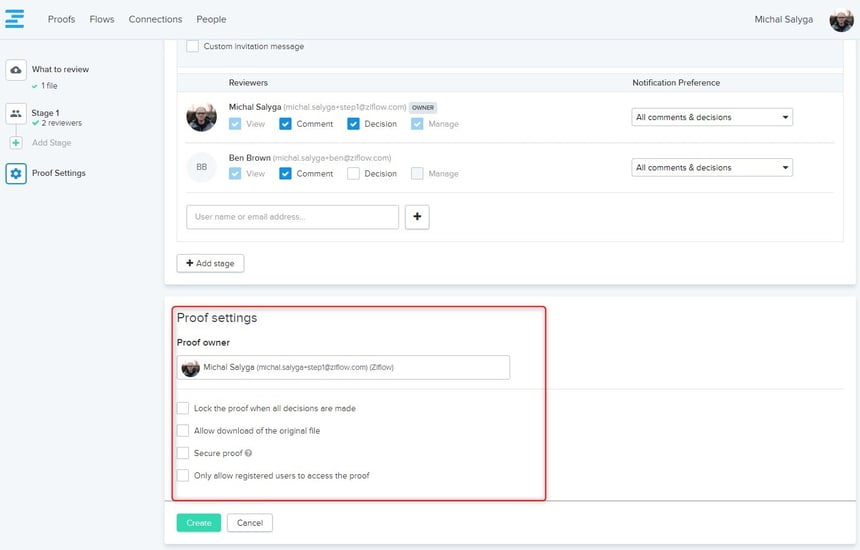The image size is (860, 550).
Task: Click the Add Stage plus icon in sidebar
Action: [x=16, y=143]
